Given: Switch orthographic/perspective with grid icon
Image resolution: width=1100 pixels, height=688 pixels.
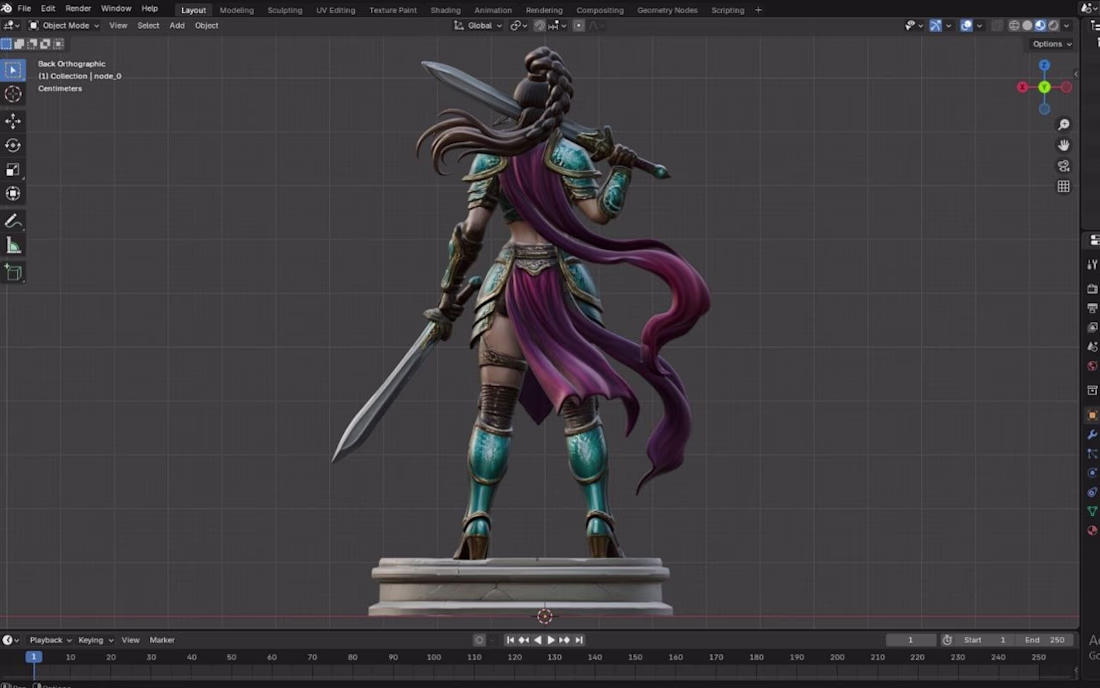Looking at the screenshot, I should [x=1064, y=187].
